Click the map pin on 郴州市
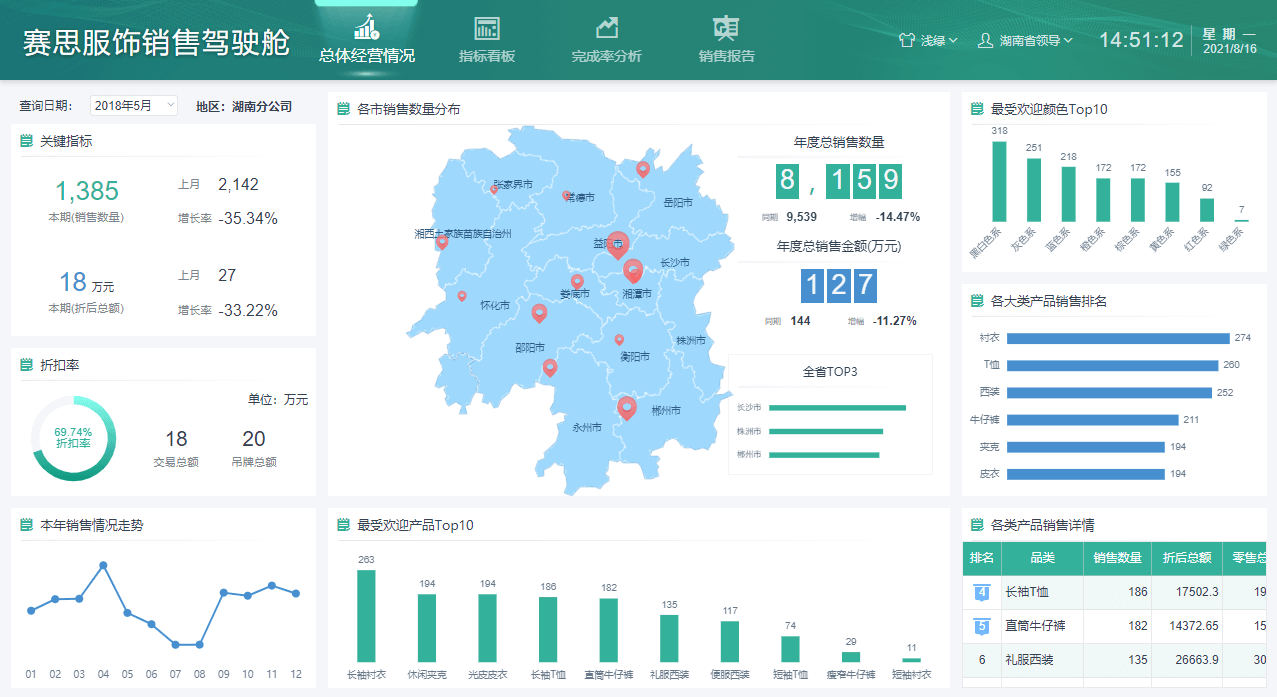 (x=627, y=407)
